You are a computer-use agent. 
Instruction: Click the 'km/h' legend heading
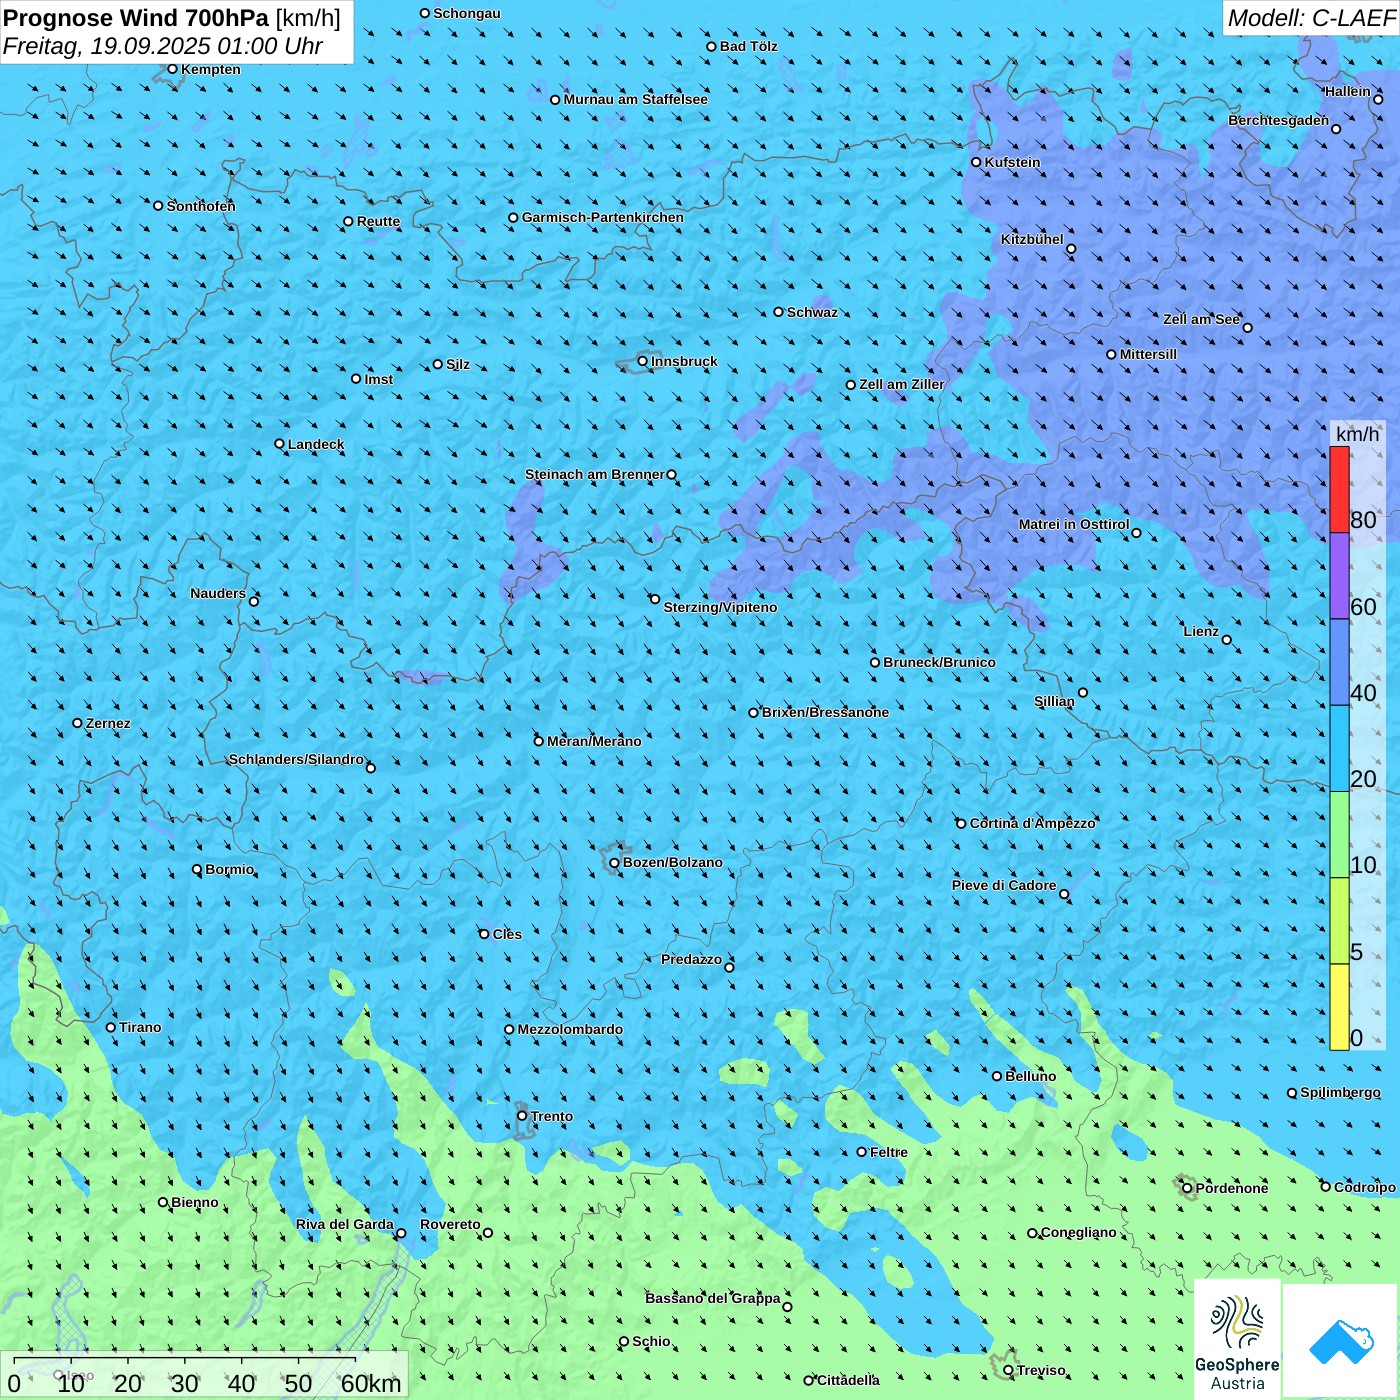(1357, 434)
